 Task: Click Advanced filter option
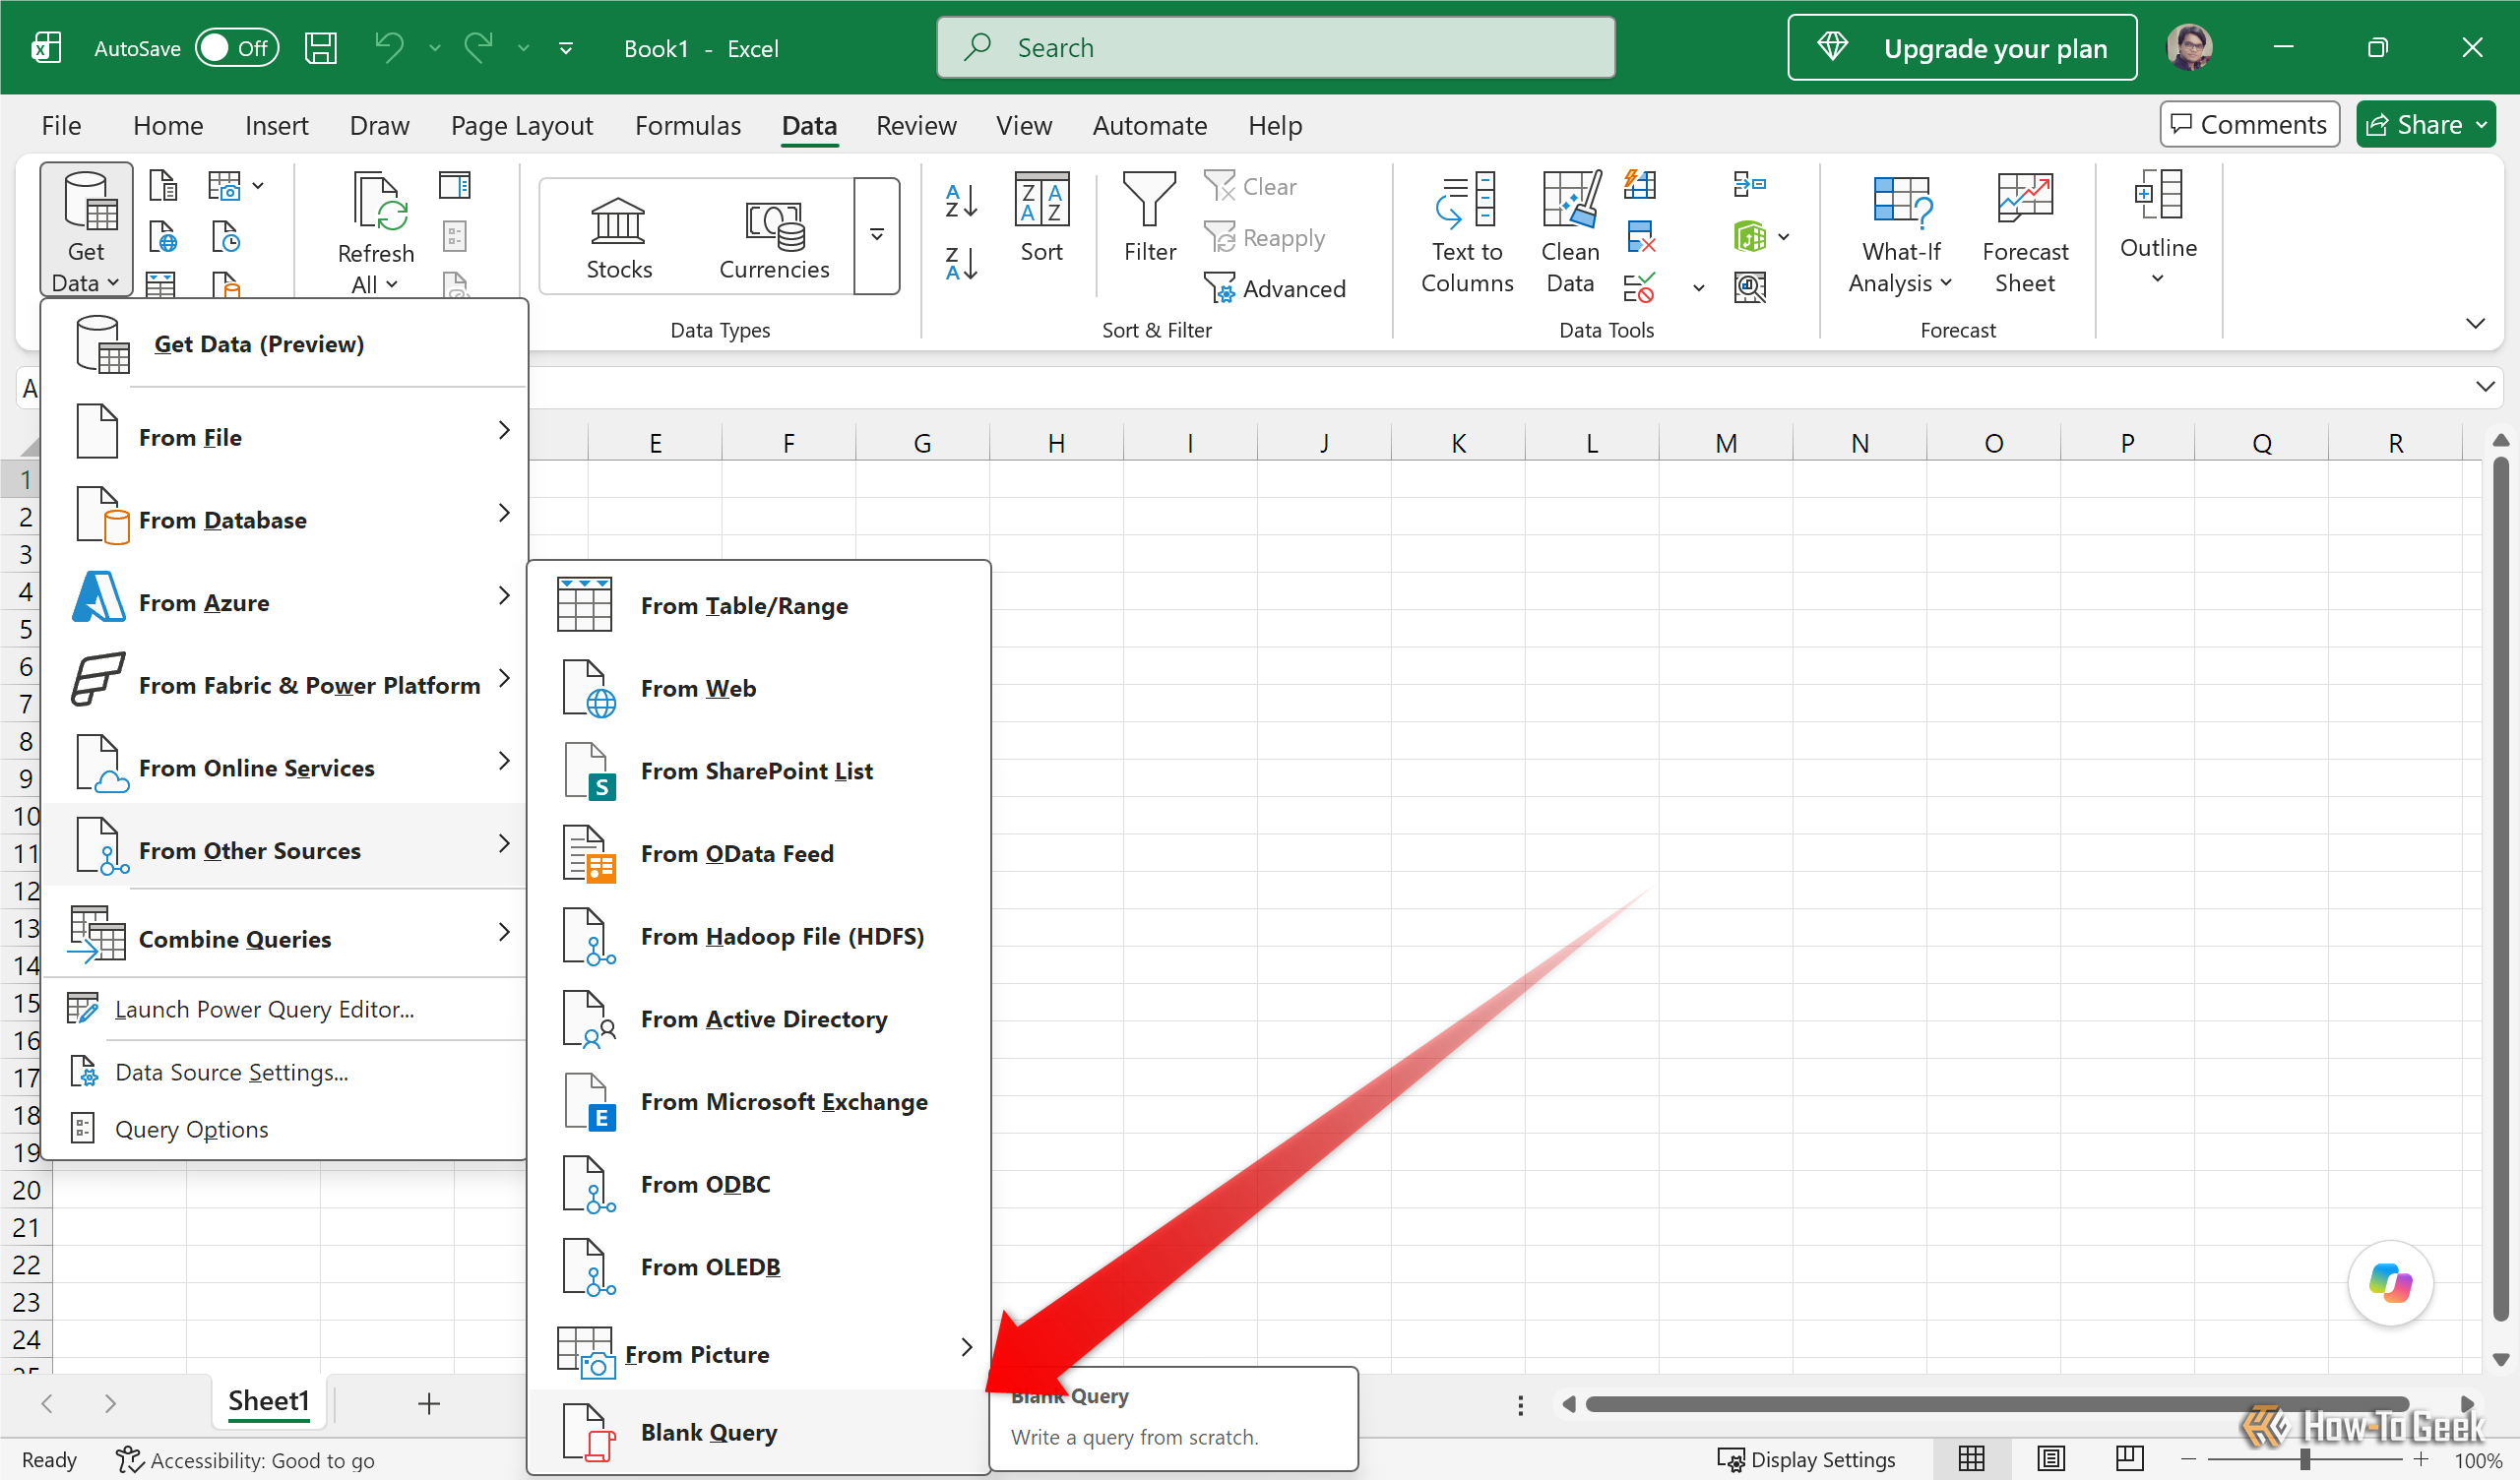click(x=1275, y=288)
